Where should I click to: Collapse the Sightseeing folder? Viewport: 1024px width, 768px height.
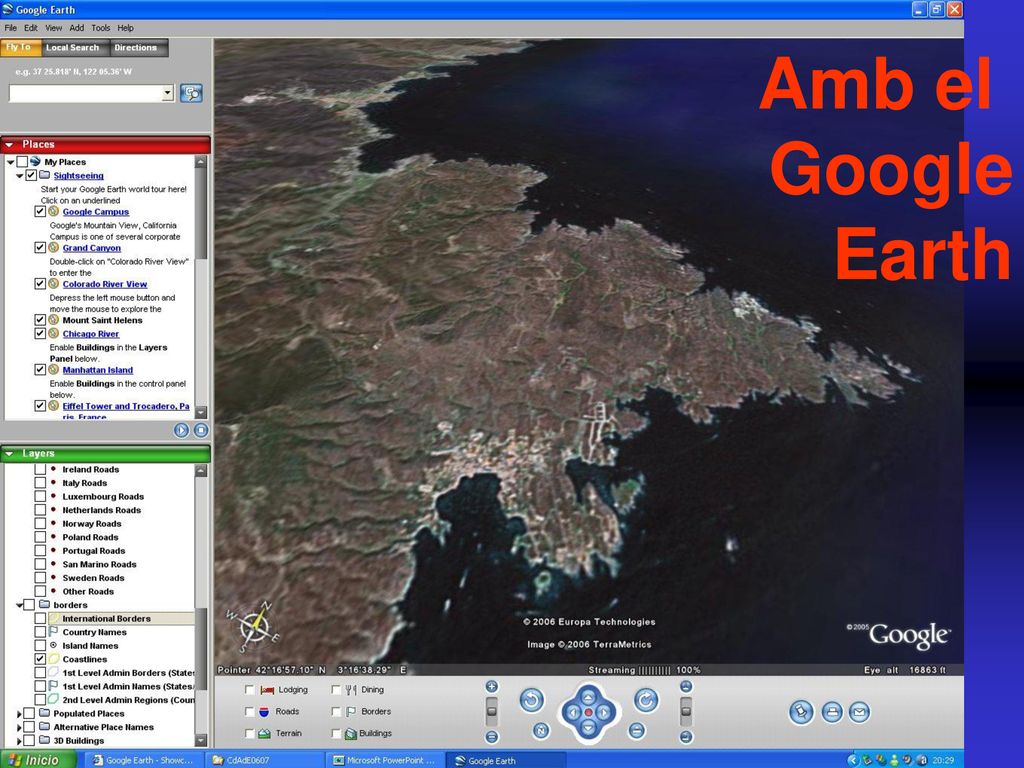pyautogui.click(x=20, y=176)
